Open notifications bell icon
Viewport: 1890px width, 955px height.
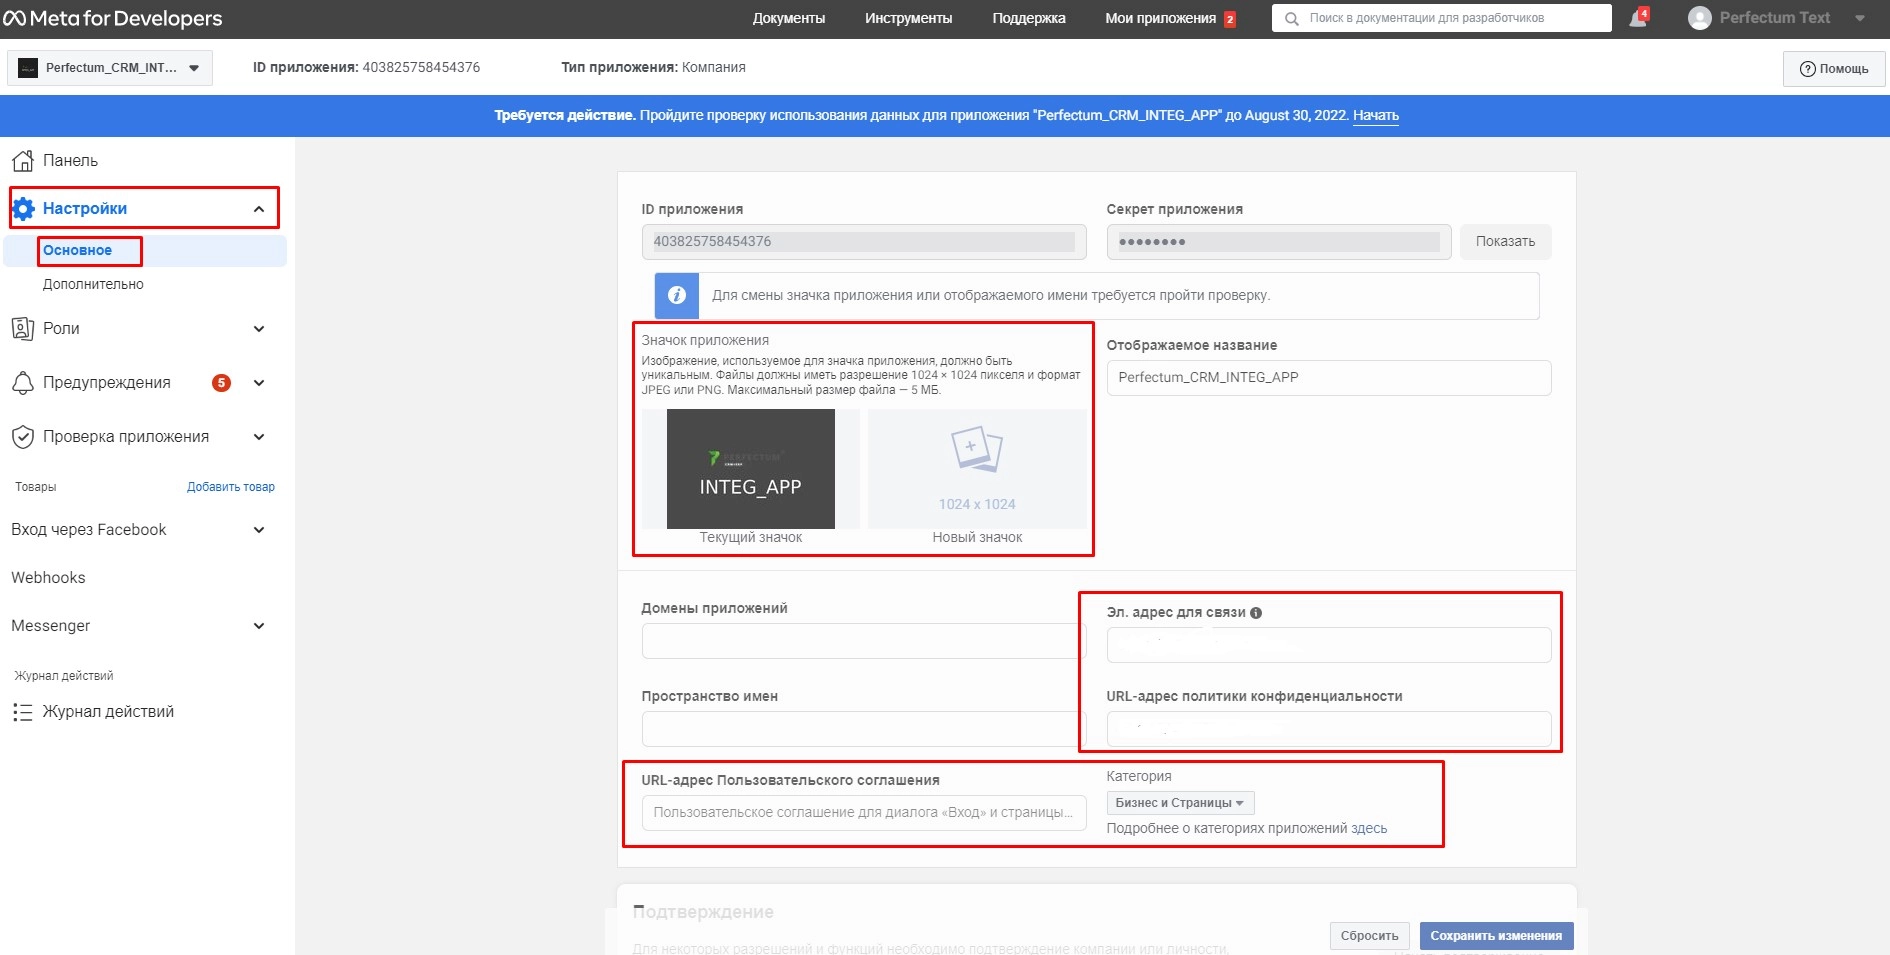pos(1637,18)
